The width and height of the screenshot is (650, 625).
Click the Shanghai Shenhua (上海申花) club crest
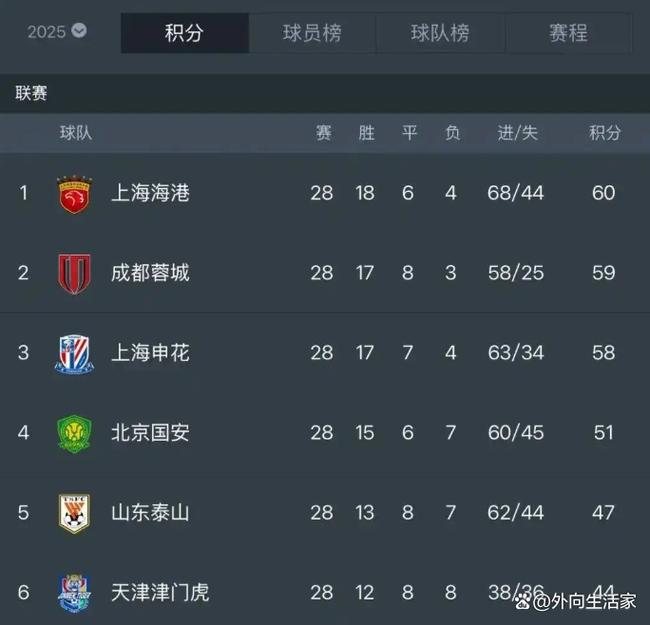click(x=74, y=353)
